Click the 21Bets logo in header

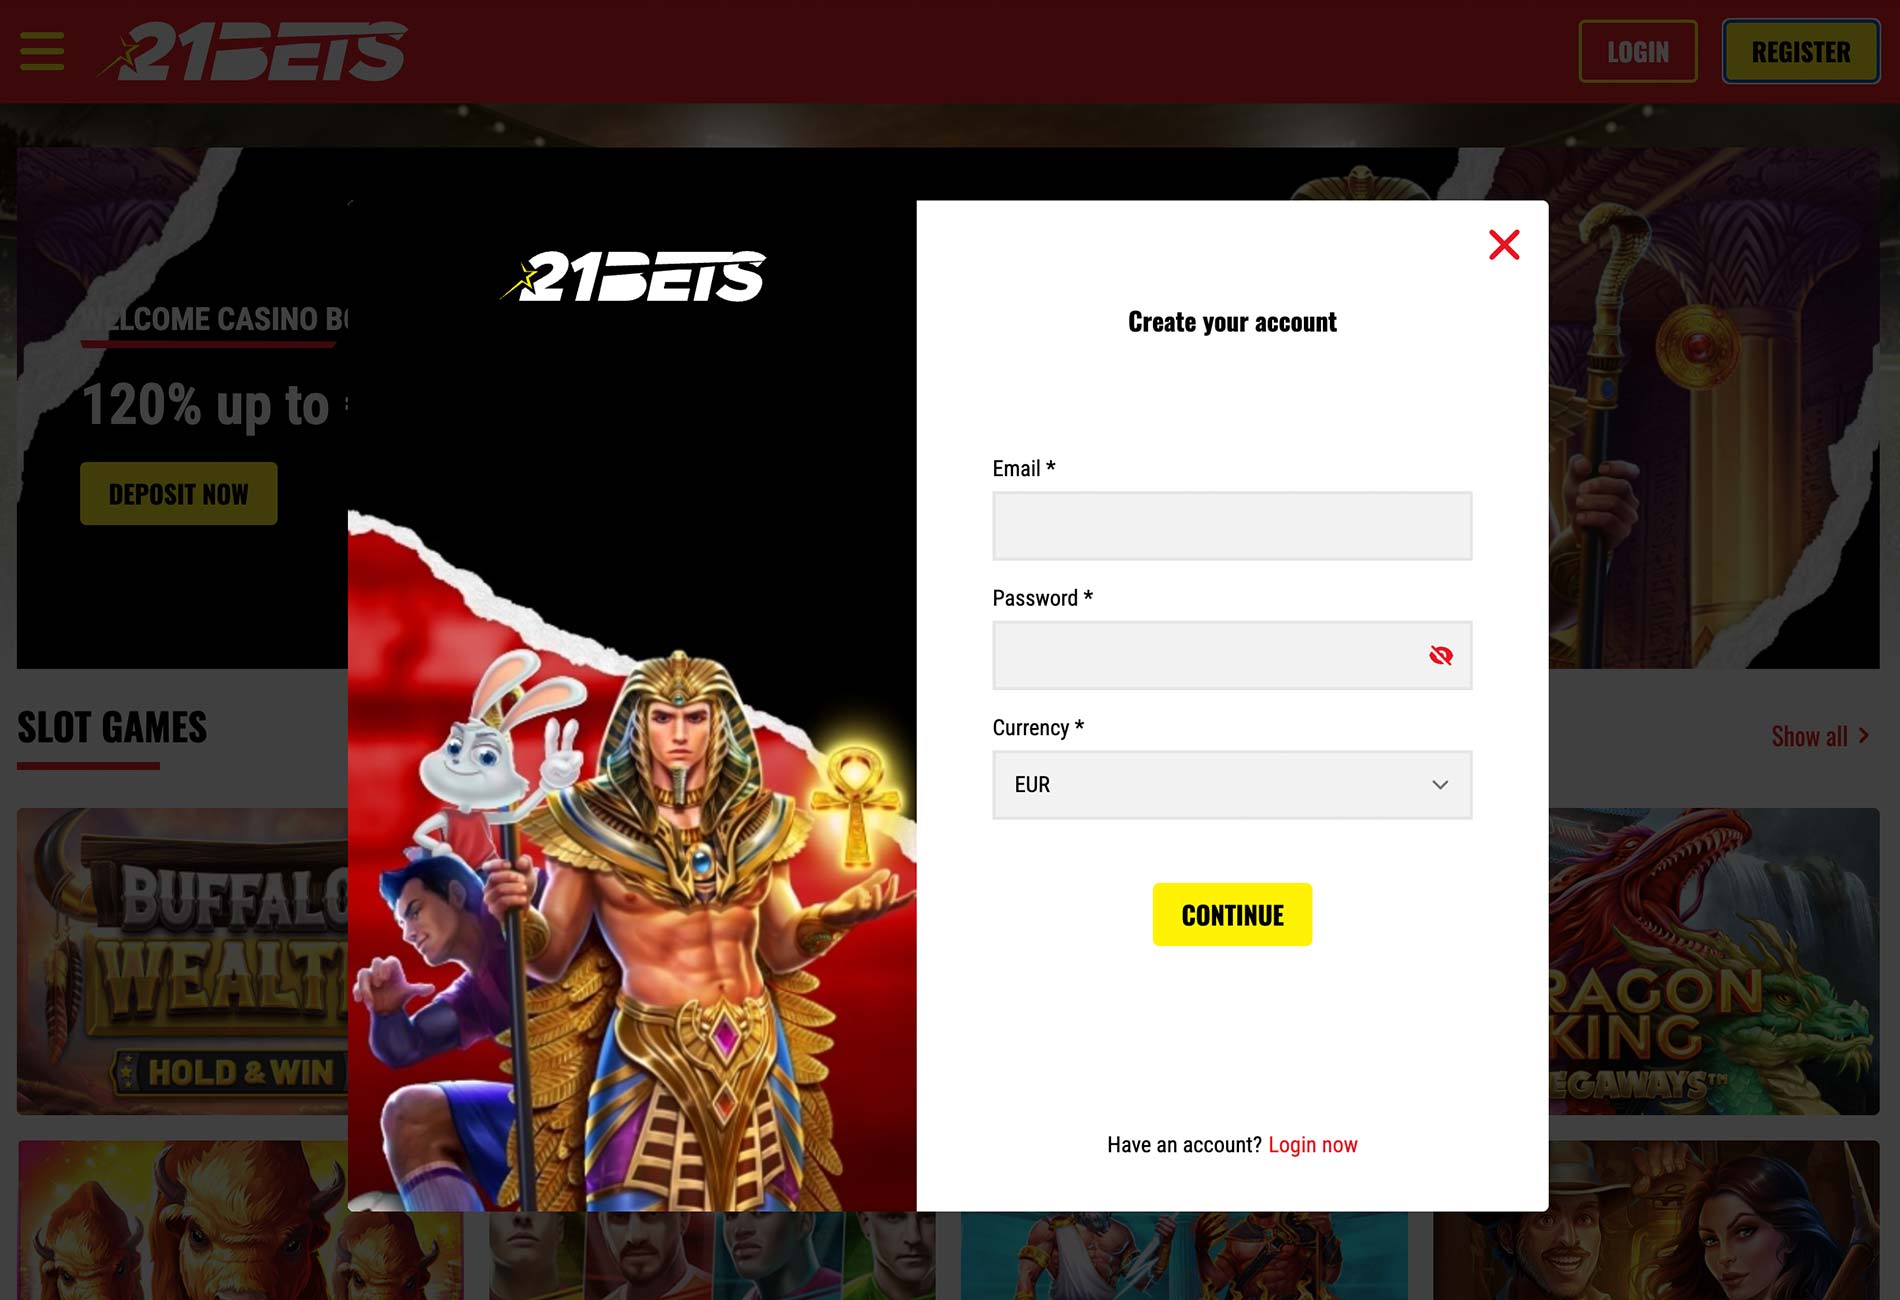252,51
